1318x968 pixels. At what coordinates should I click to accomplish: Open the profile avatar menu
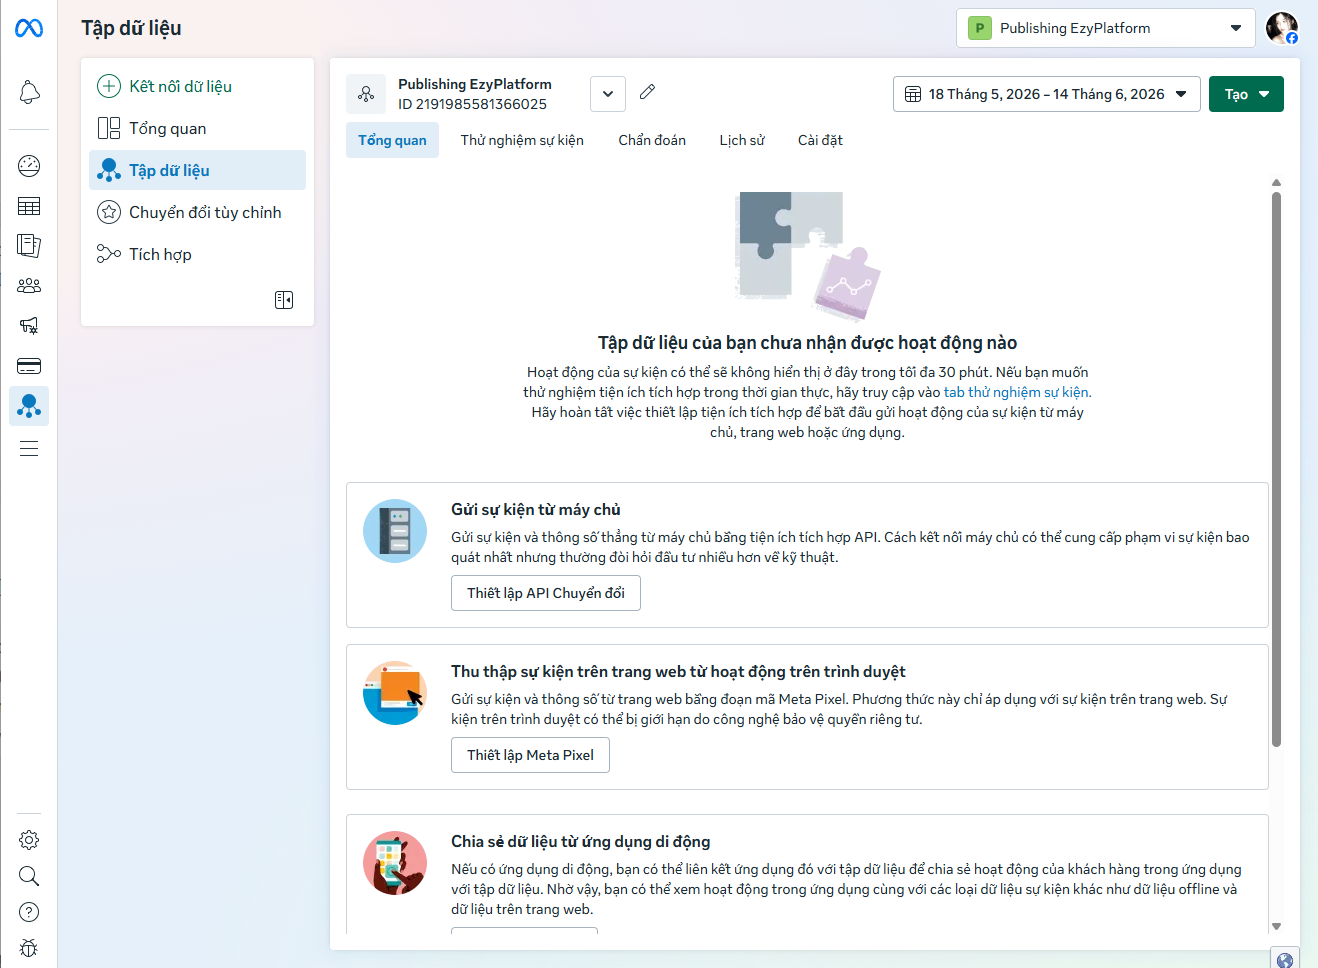point(1282,28)
